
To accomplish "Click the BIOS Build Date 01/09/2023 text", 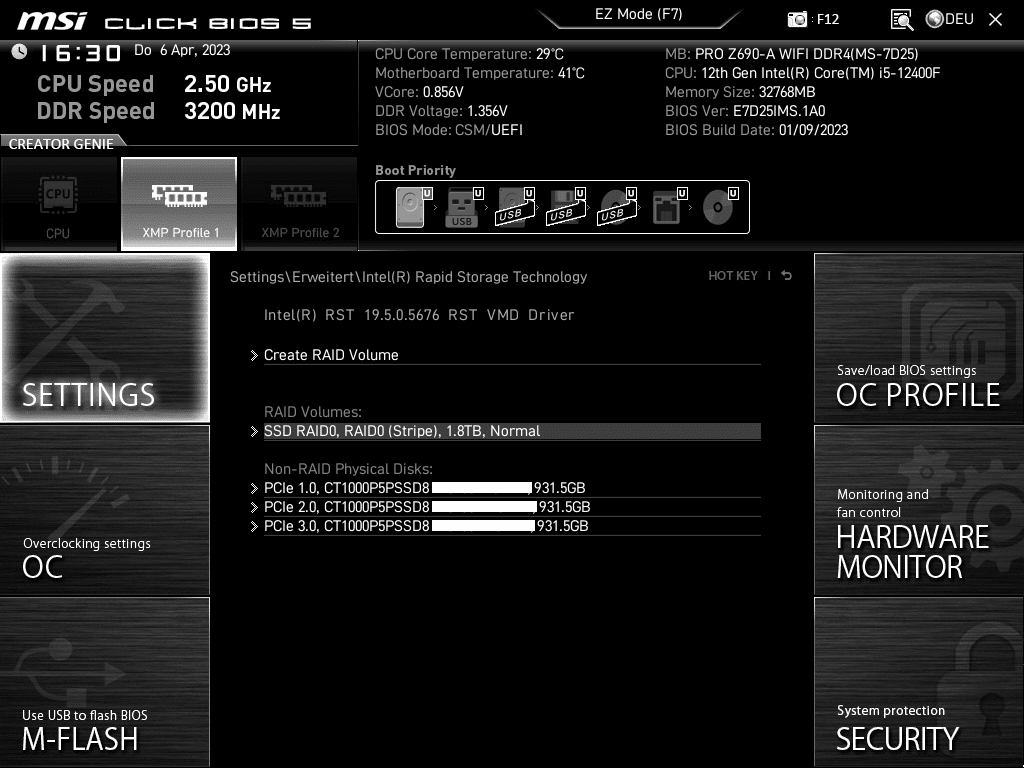I will (x=756, y=130).
